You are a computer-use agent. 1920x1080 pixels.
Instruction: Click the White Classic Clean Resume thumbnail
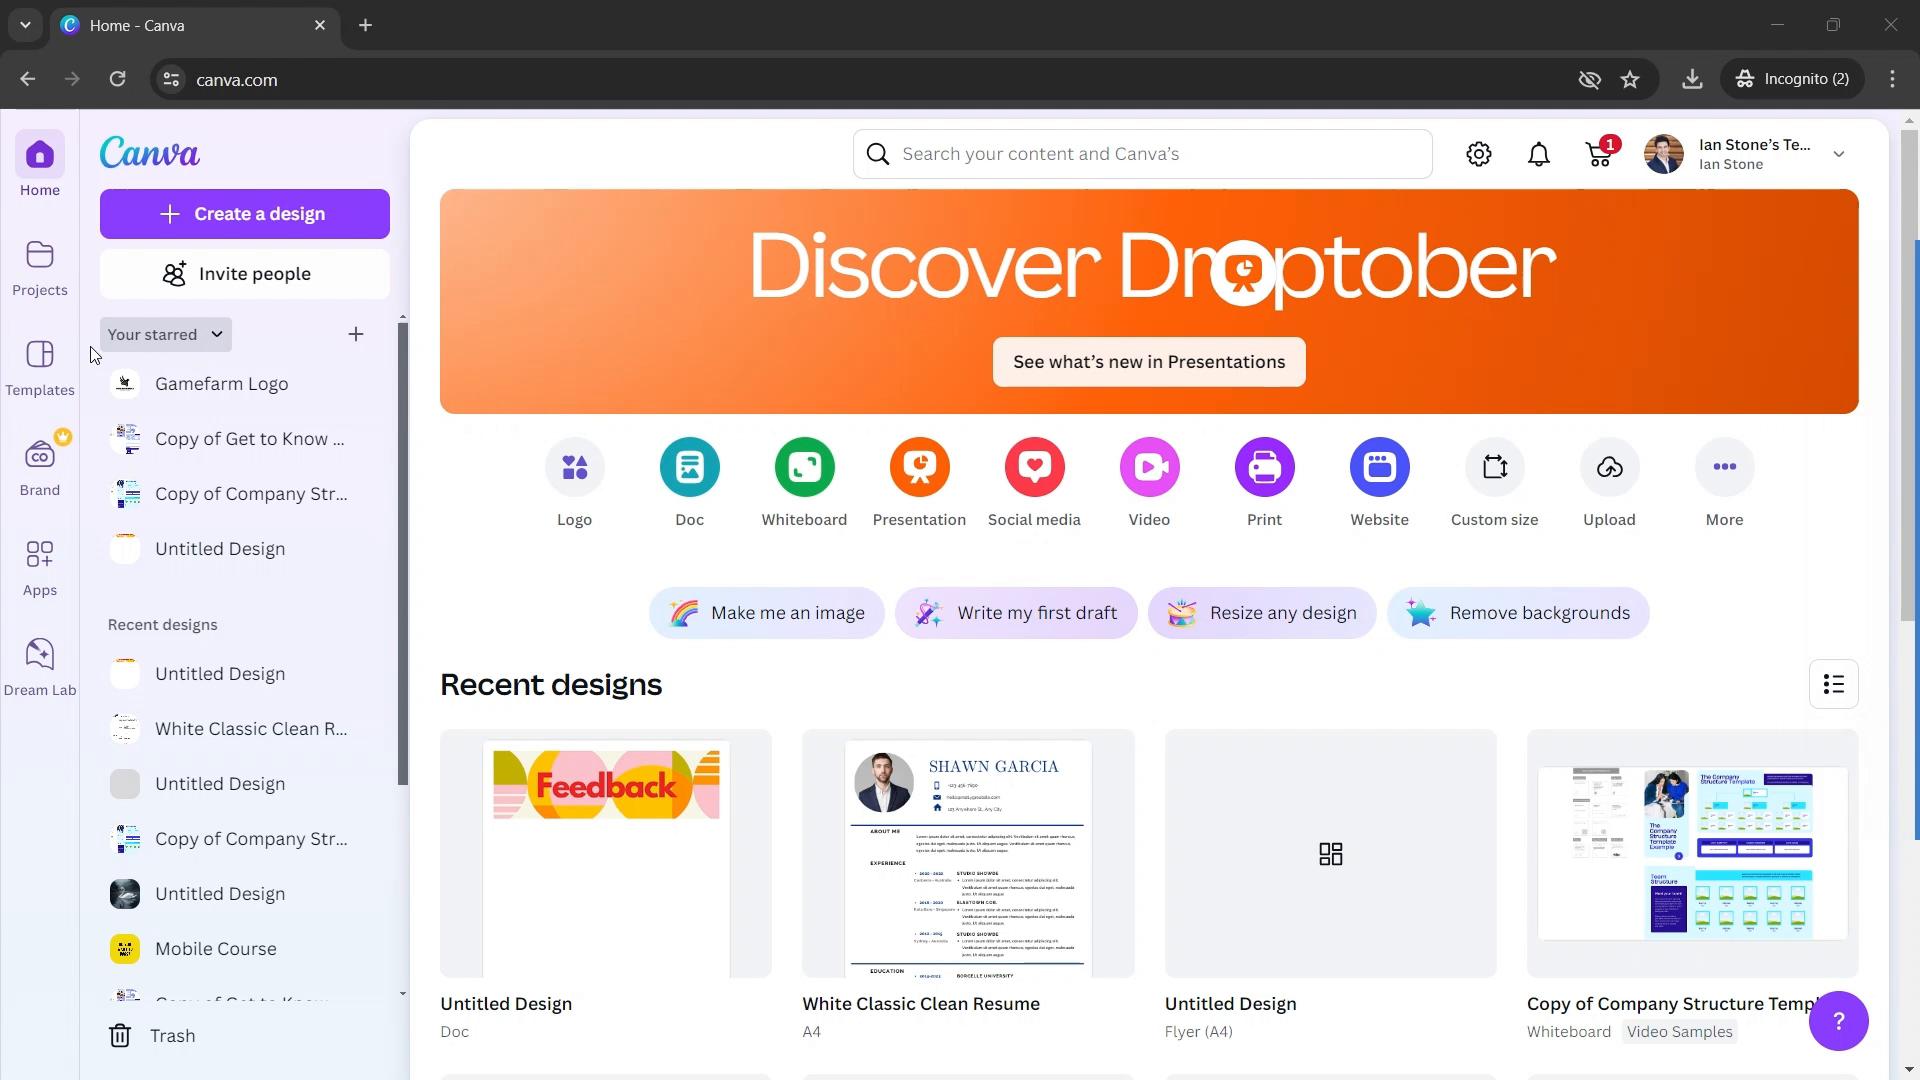click(x=968, y=853)
